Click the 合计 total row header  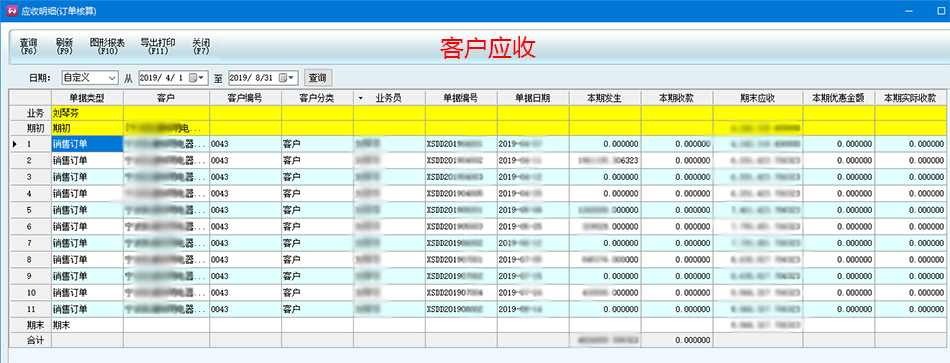coord(30,340)
